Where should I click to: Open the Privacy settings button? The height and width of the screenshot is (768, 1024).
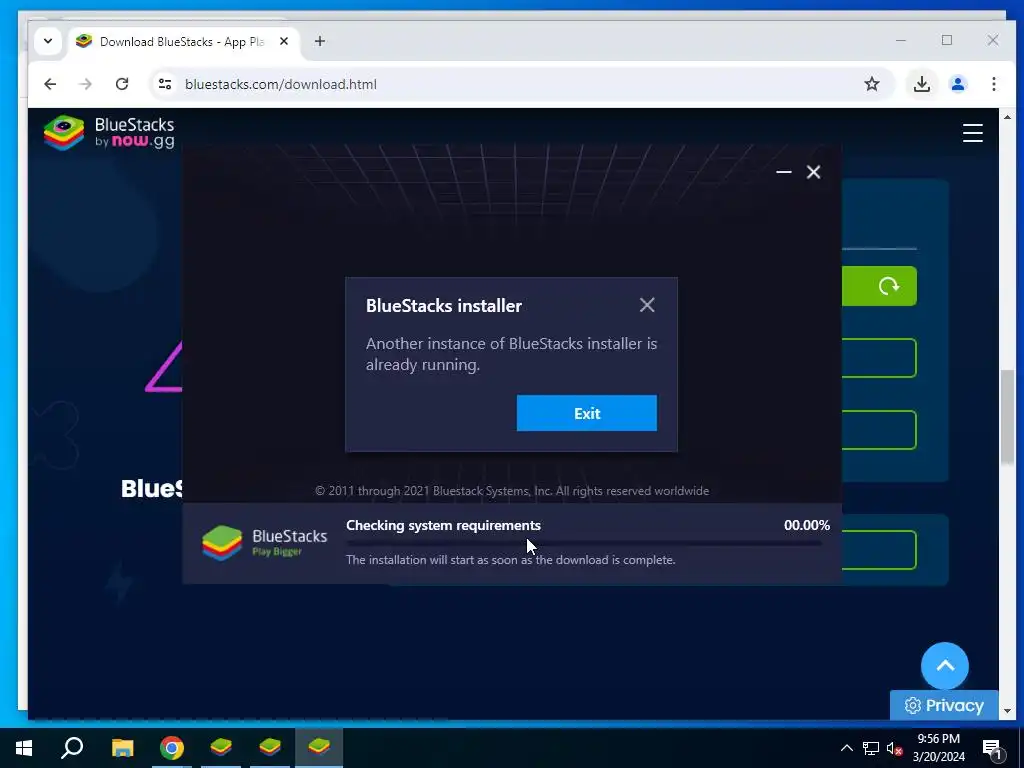click(x=944, y=705)
